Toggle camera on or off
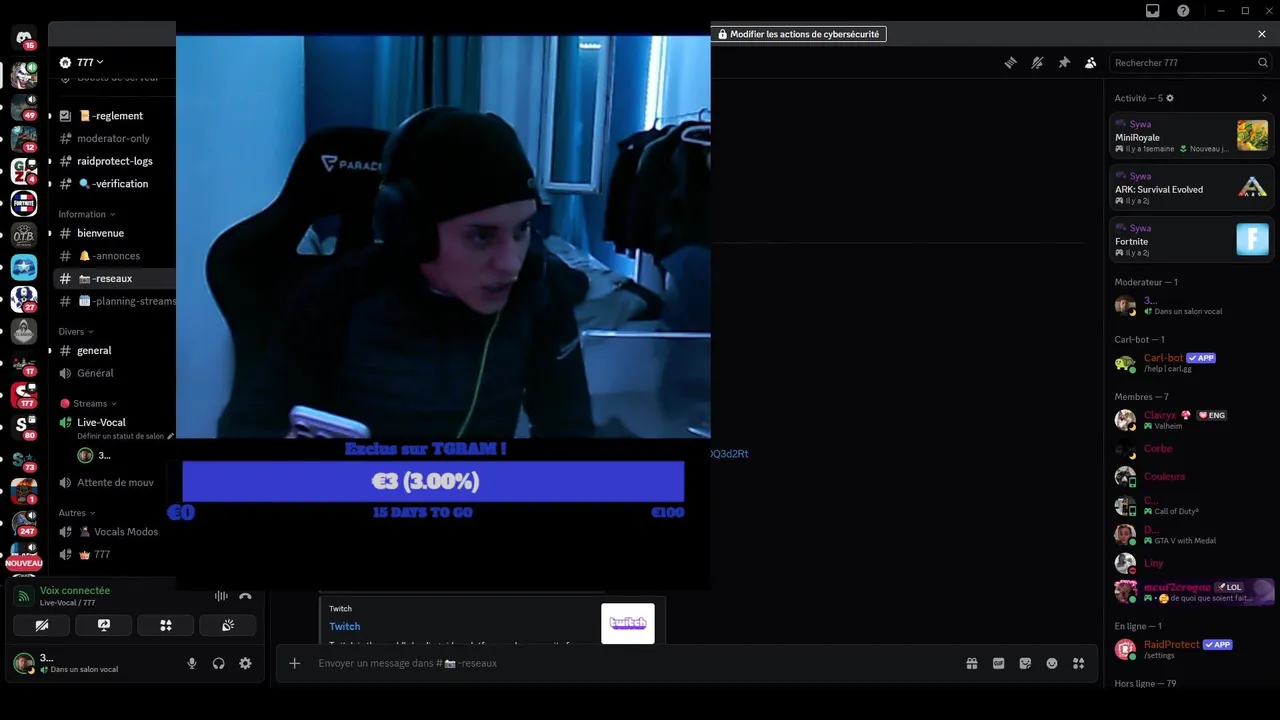This screenshot has height=720, width=1280. tap(42, 625)
